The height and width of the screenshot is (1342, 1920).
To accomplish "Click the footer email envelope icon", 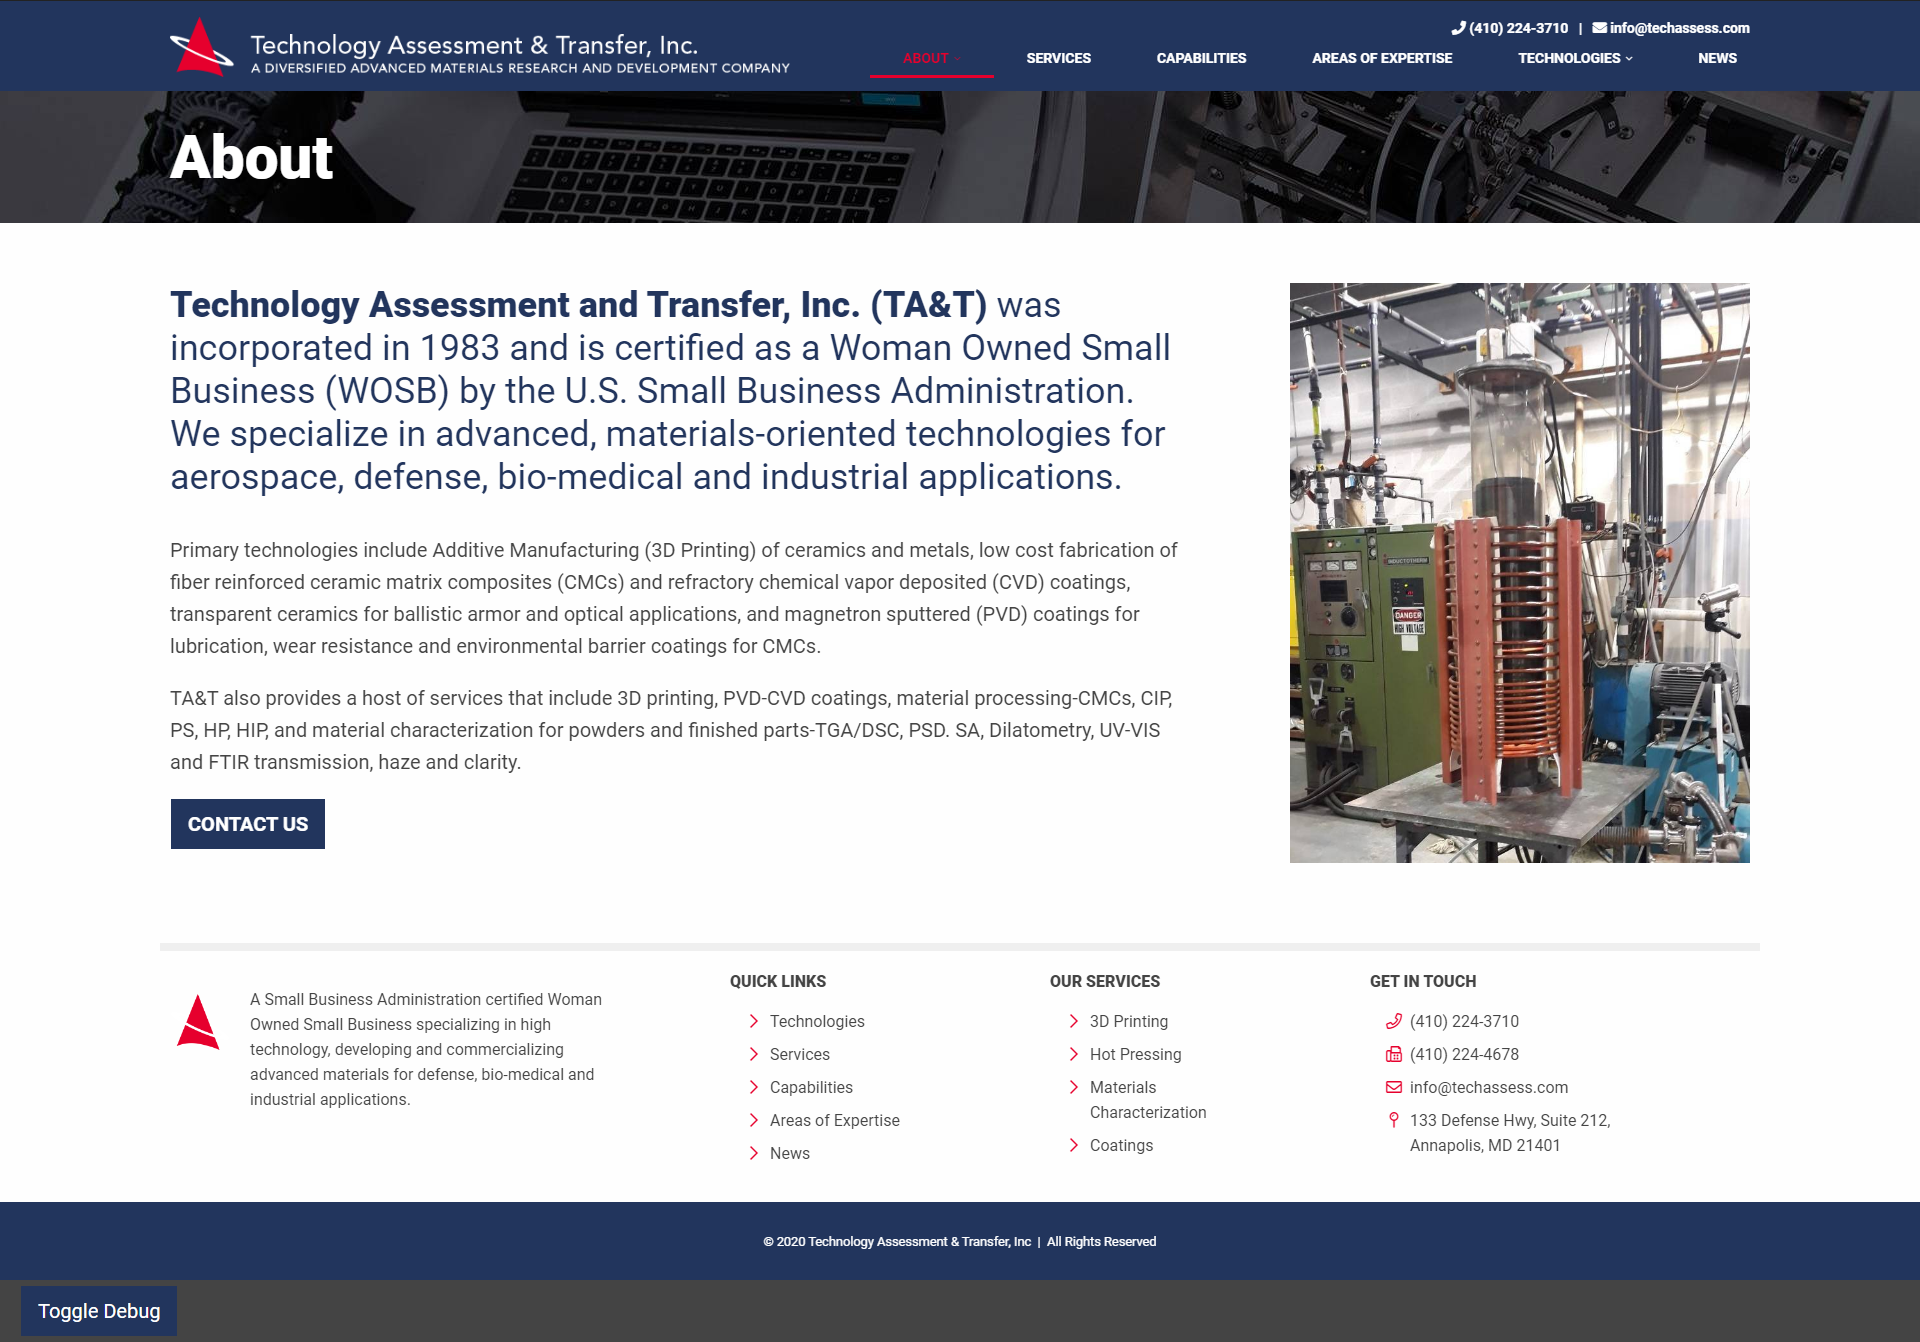I will click(x=1394, y=1087).
